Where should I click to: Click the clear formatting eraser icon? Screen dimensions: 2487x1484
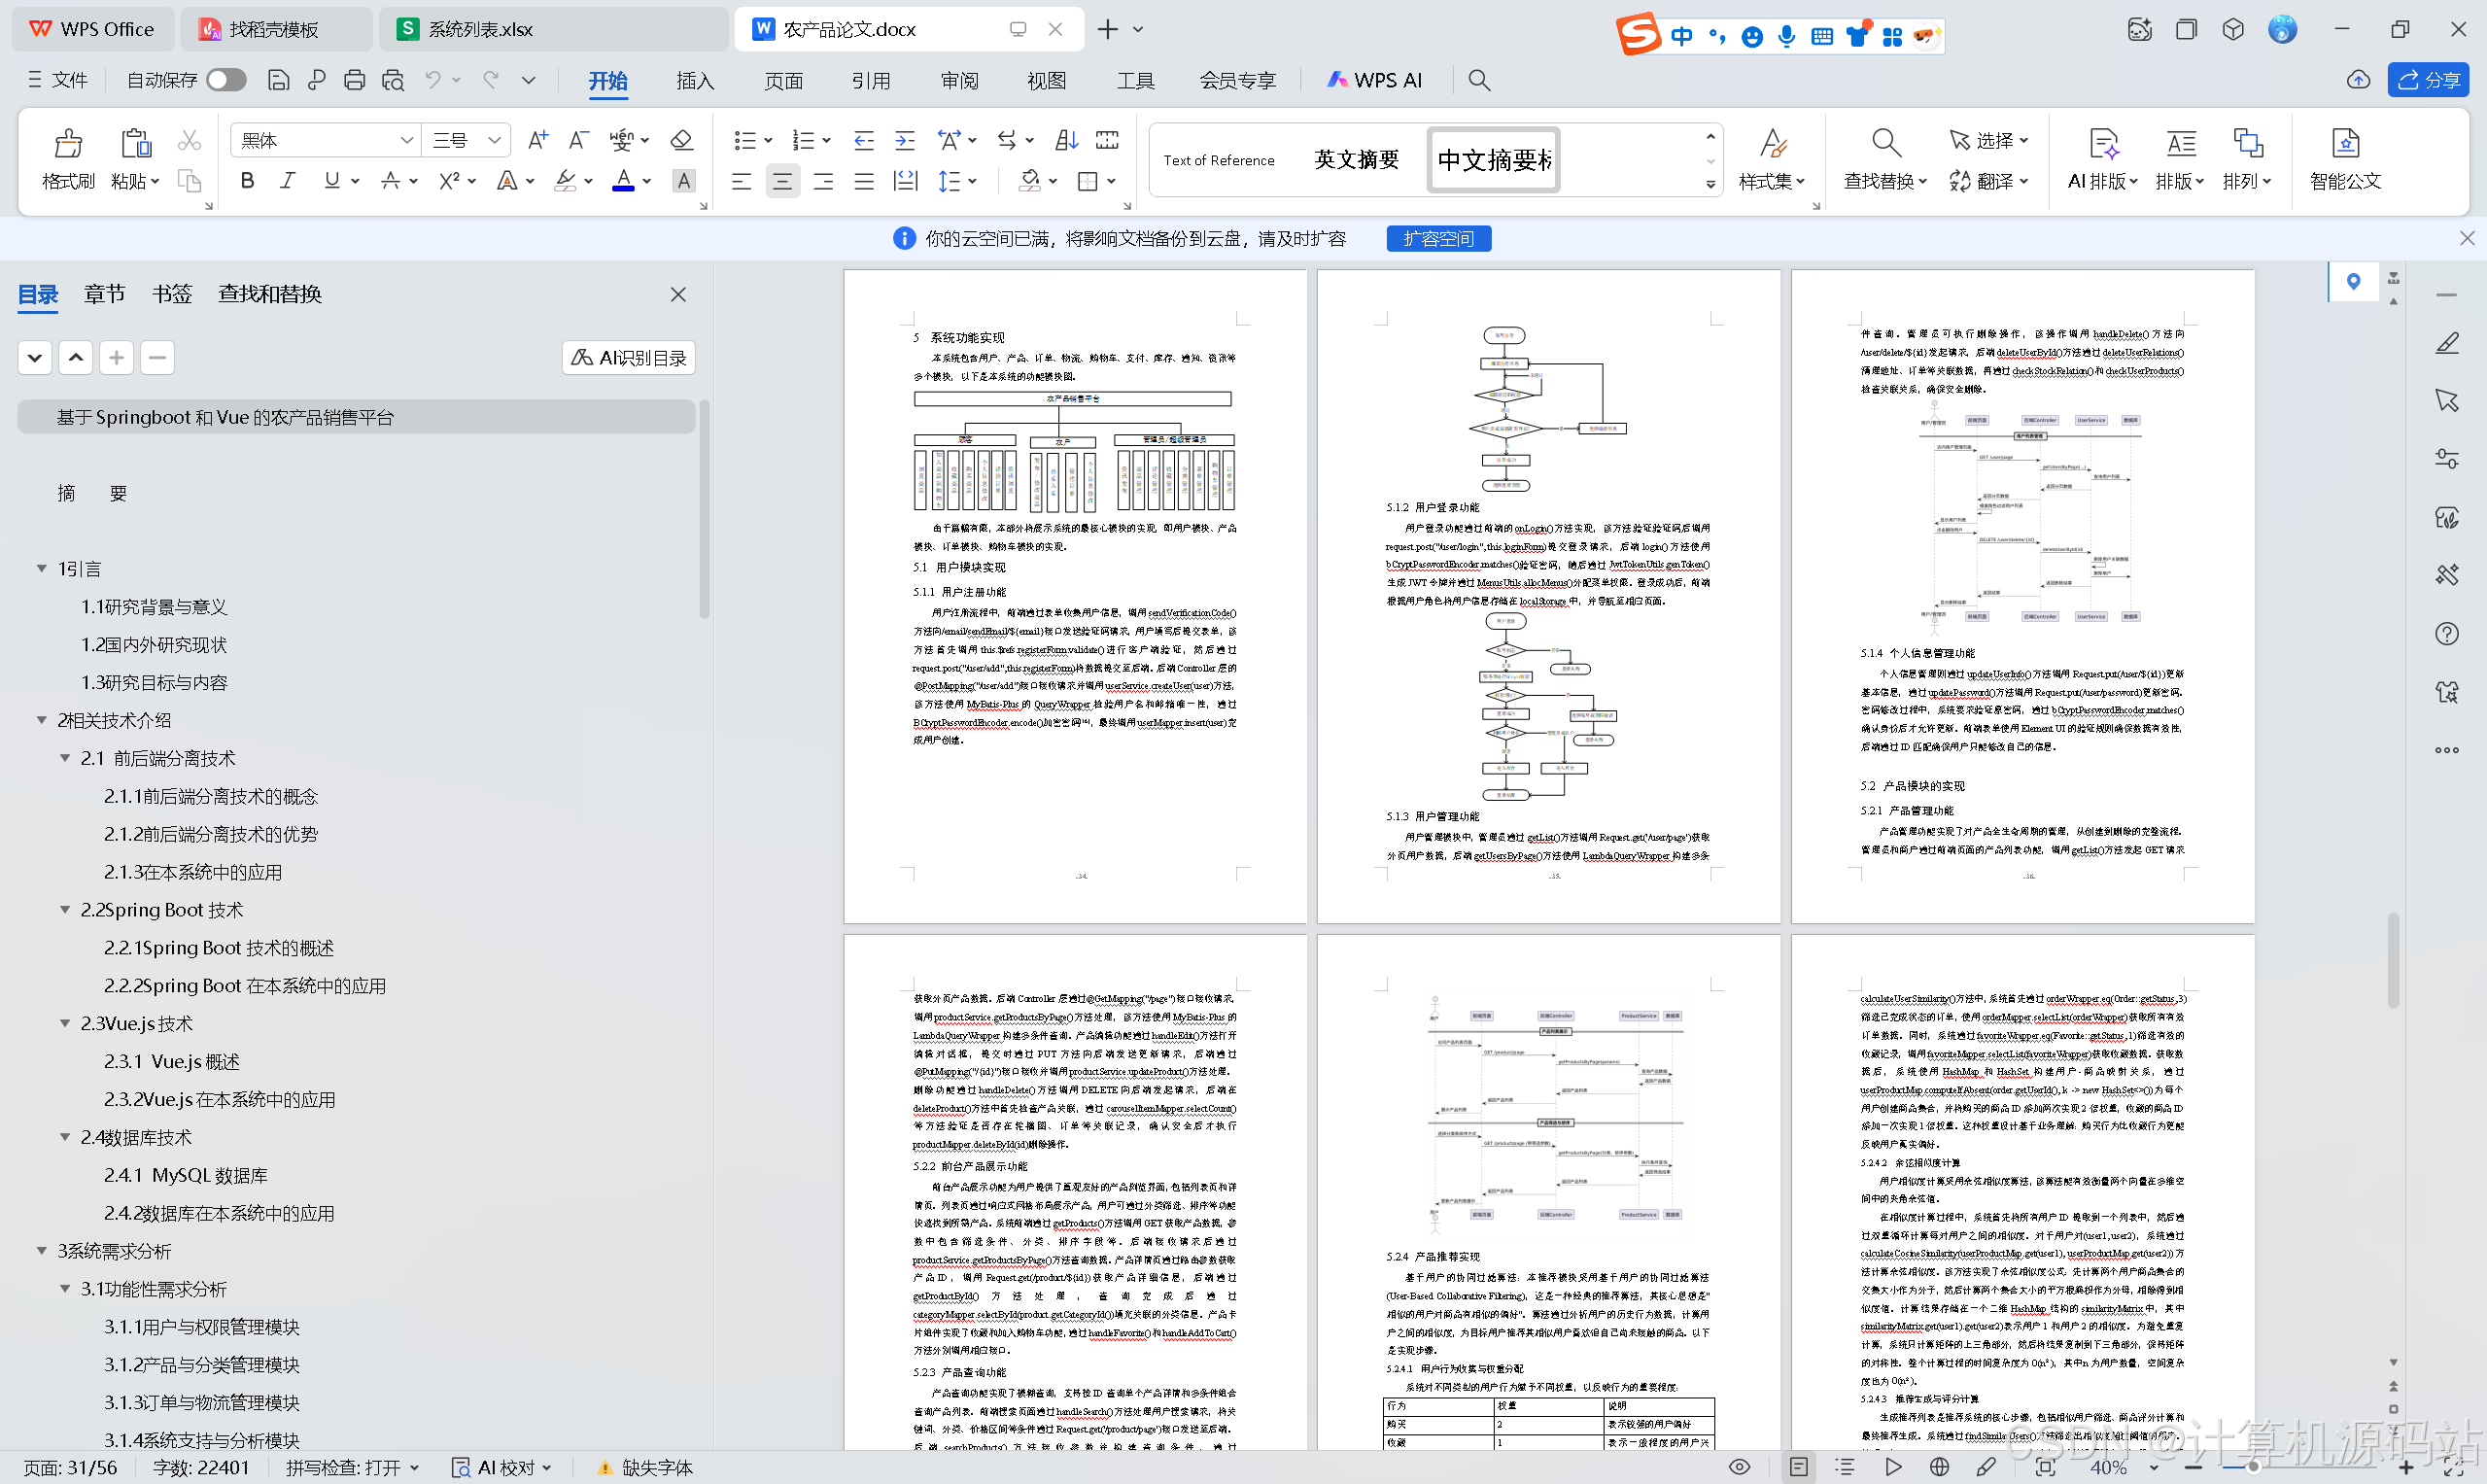(x=681, y=140)
